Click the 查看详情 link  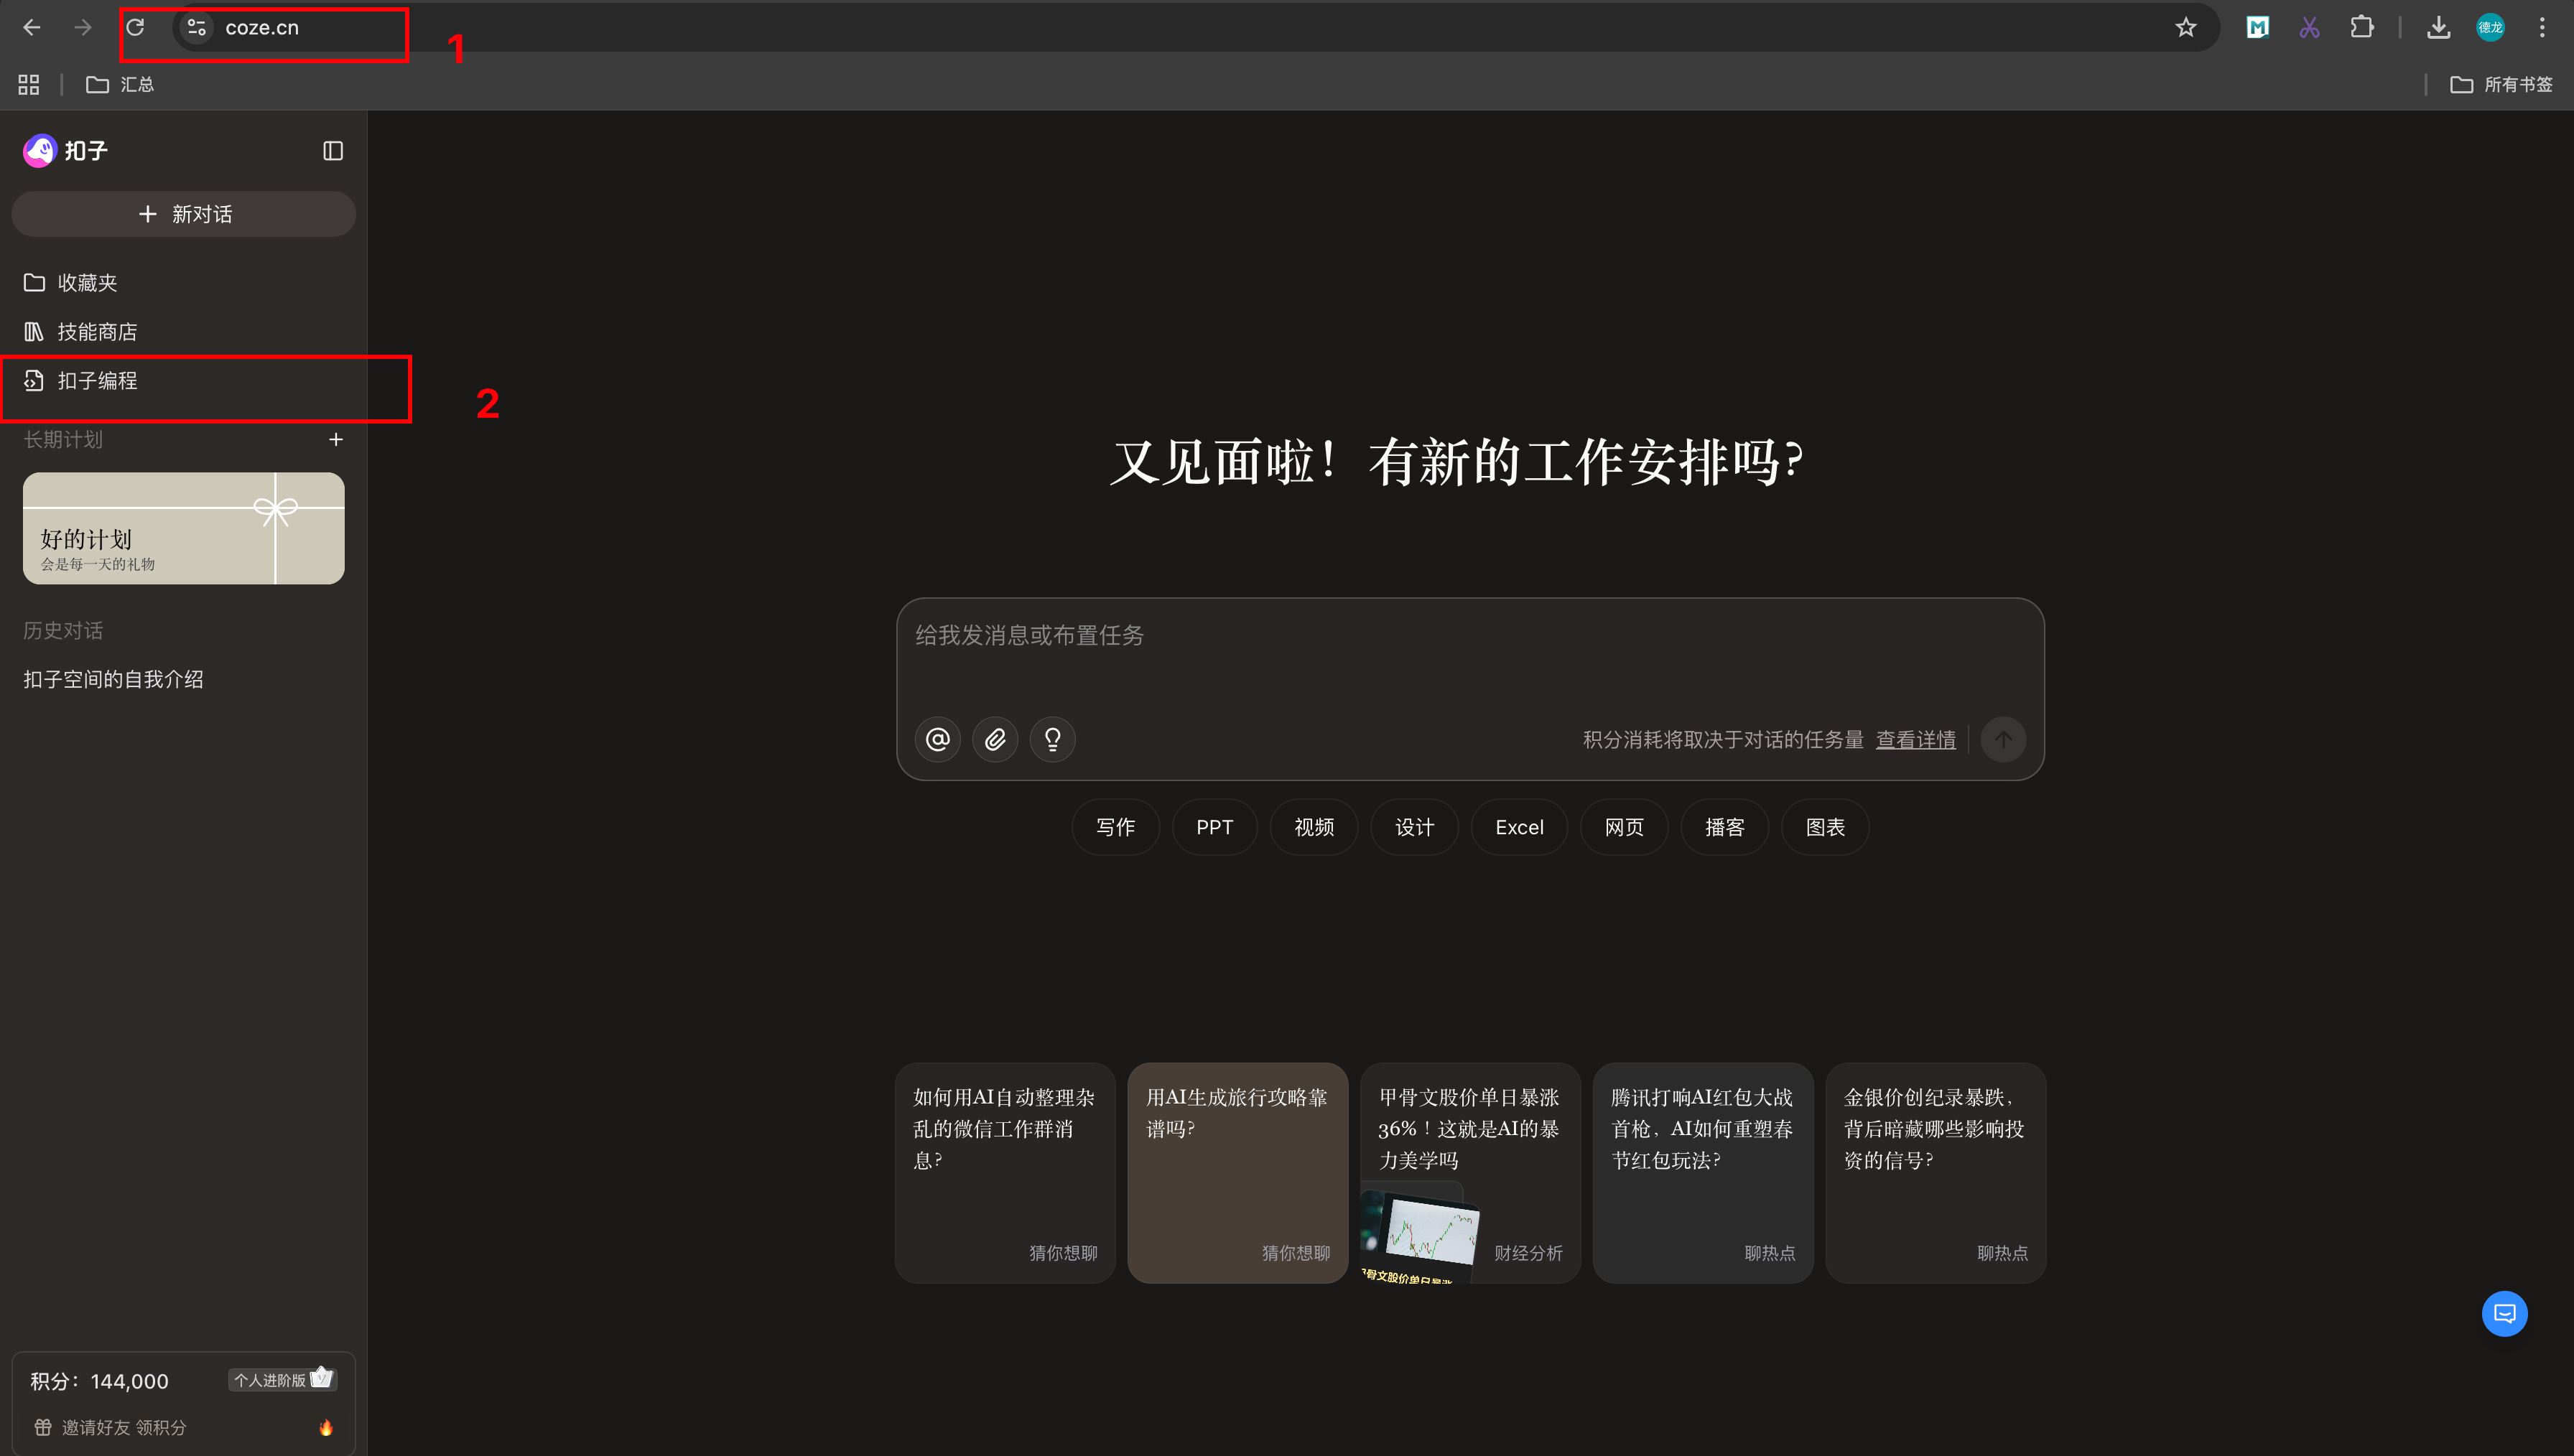[x=1915, y=739]
